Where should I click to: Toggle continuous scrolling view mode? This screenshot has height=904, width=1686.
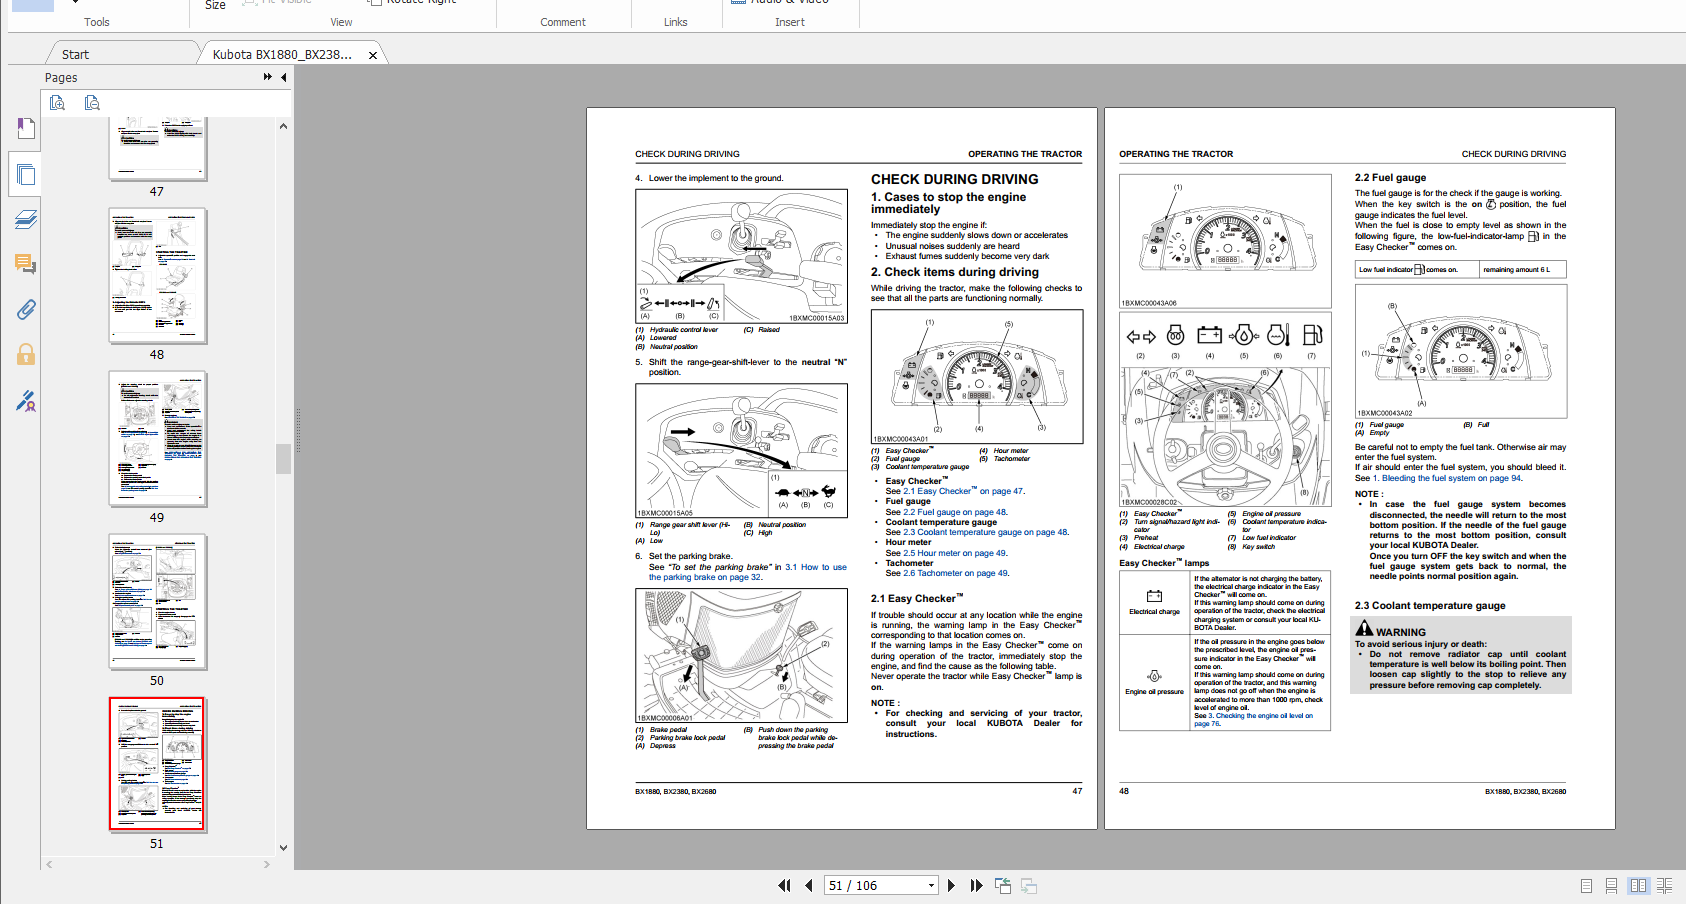point(1611,885)
